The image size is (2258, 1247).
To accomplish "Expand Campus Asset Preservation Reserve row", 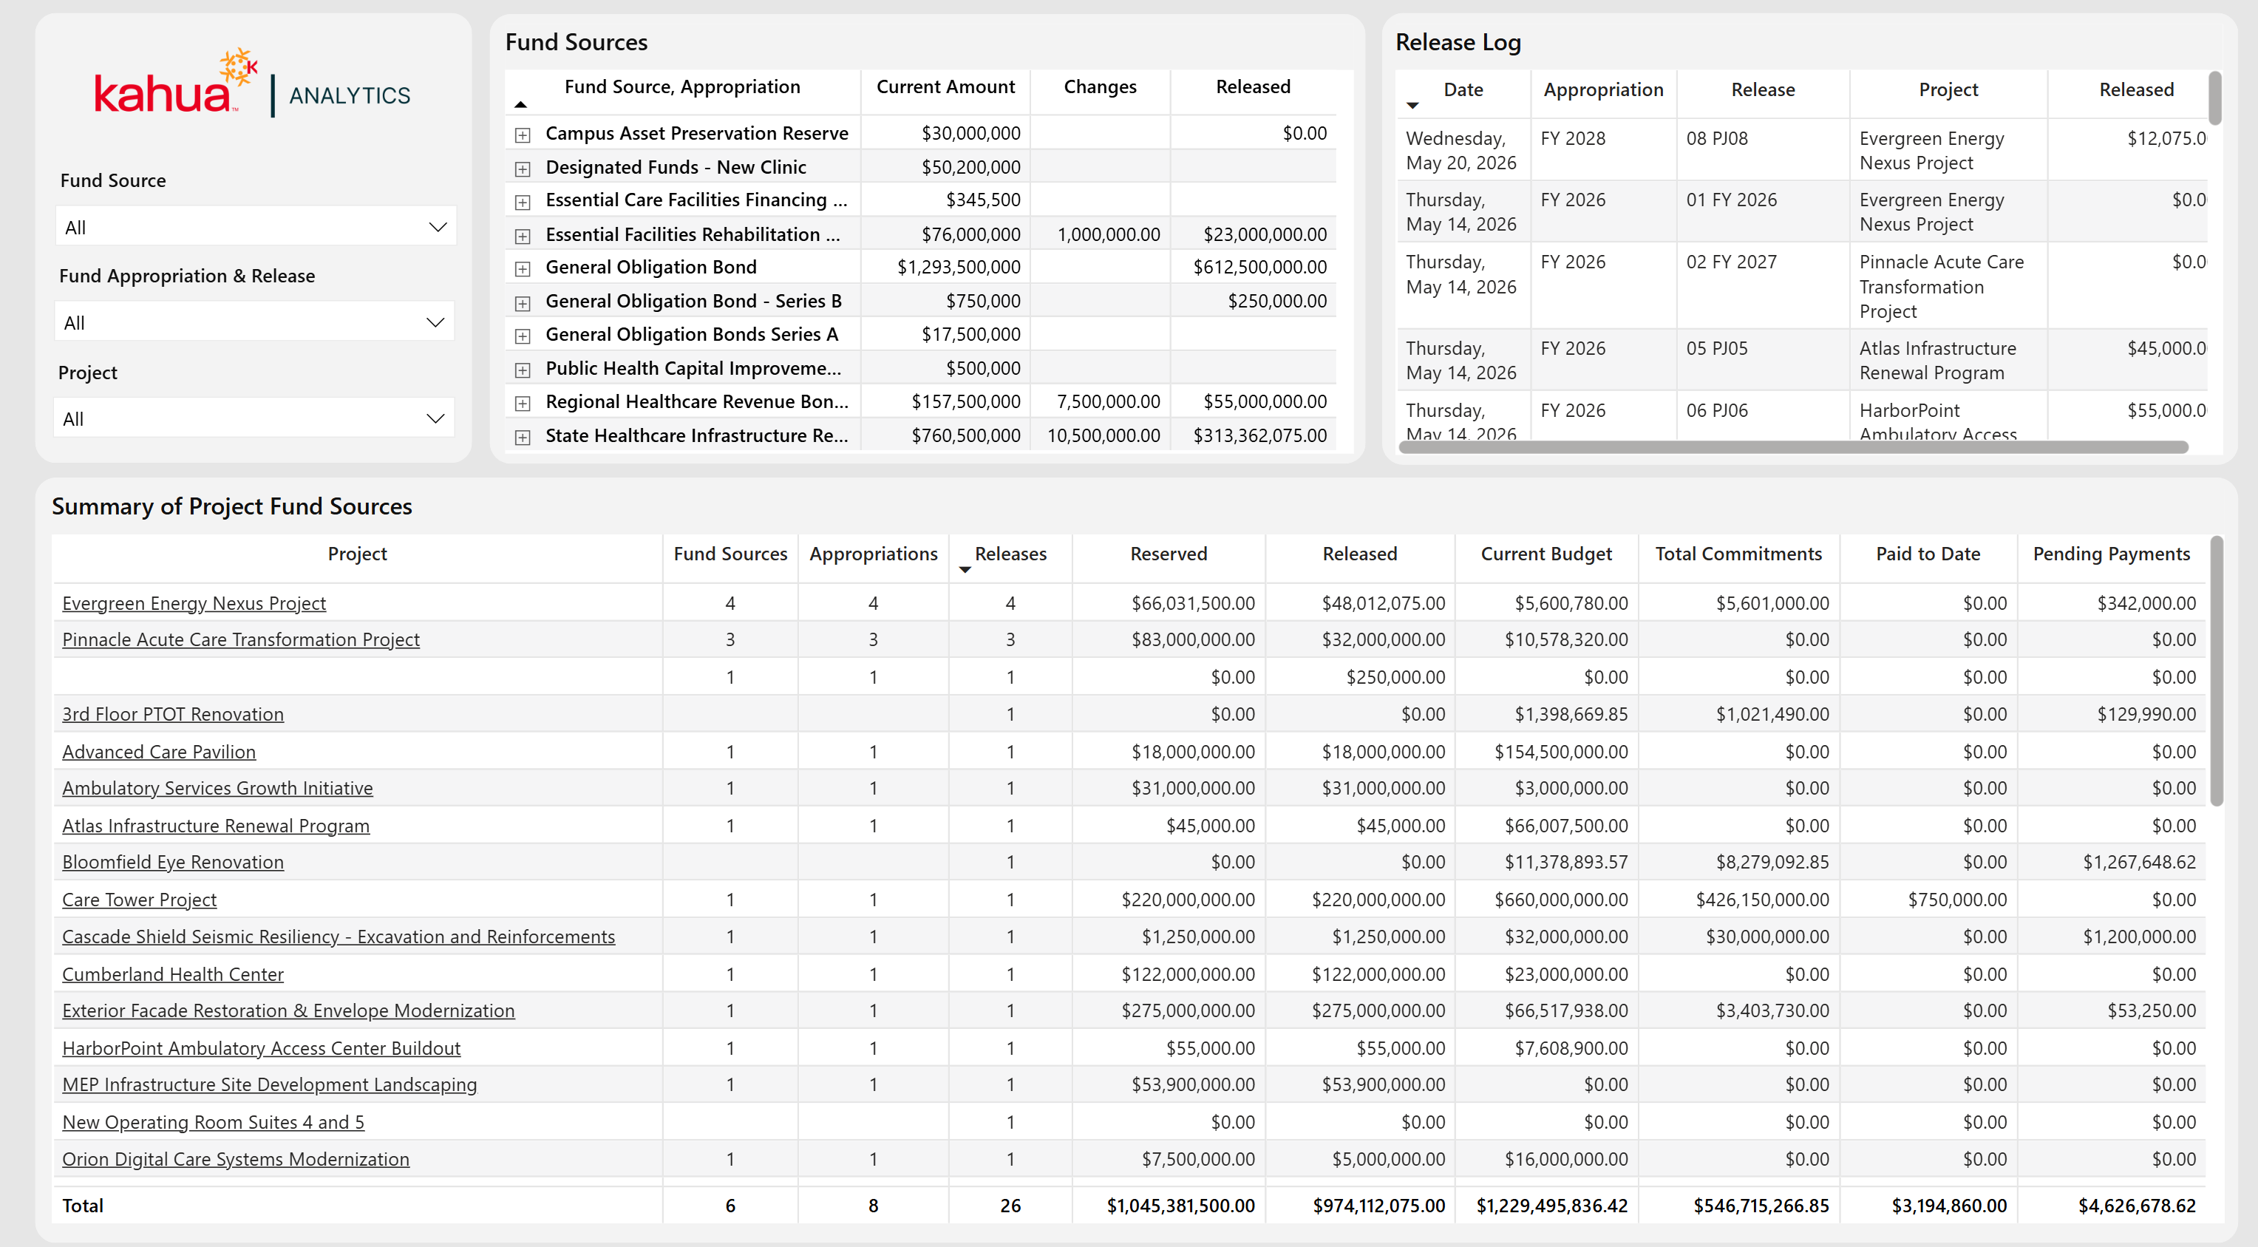I will [x=522, y=134].
